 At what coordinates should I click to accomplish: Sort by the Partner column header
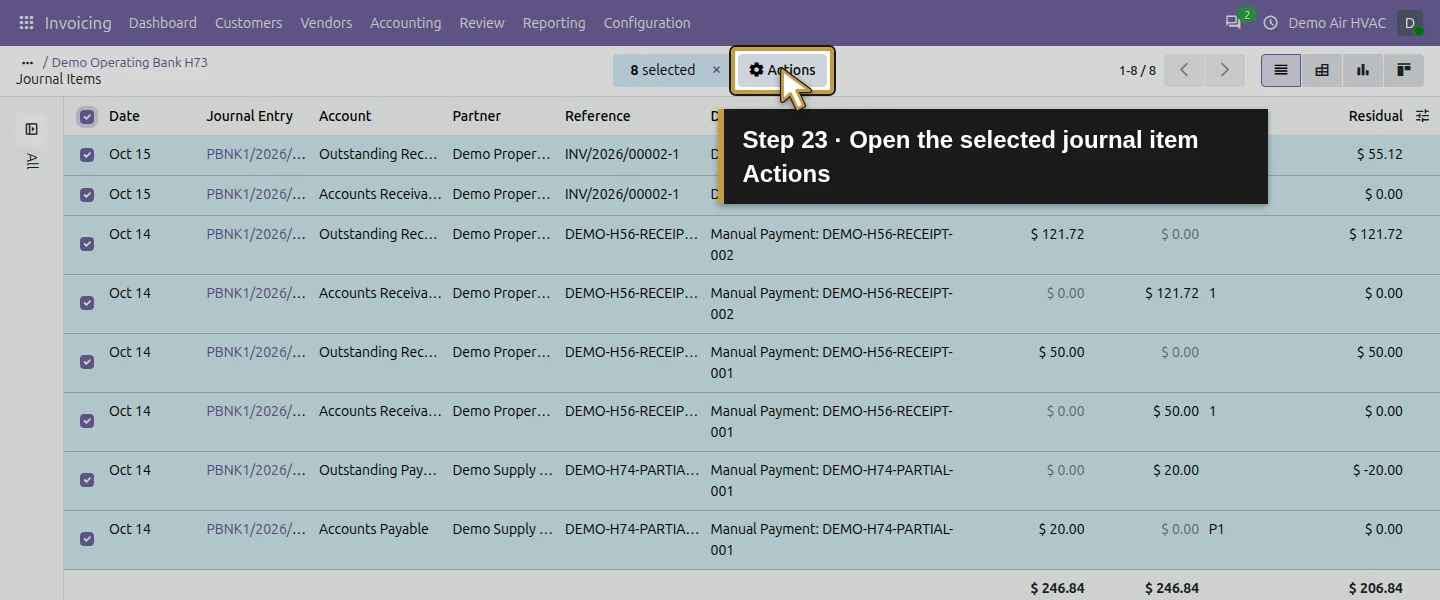(x=477, y=116)
